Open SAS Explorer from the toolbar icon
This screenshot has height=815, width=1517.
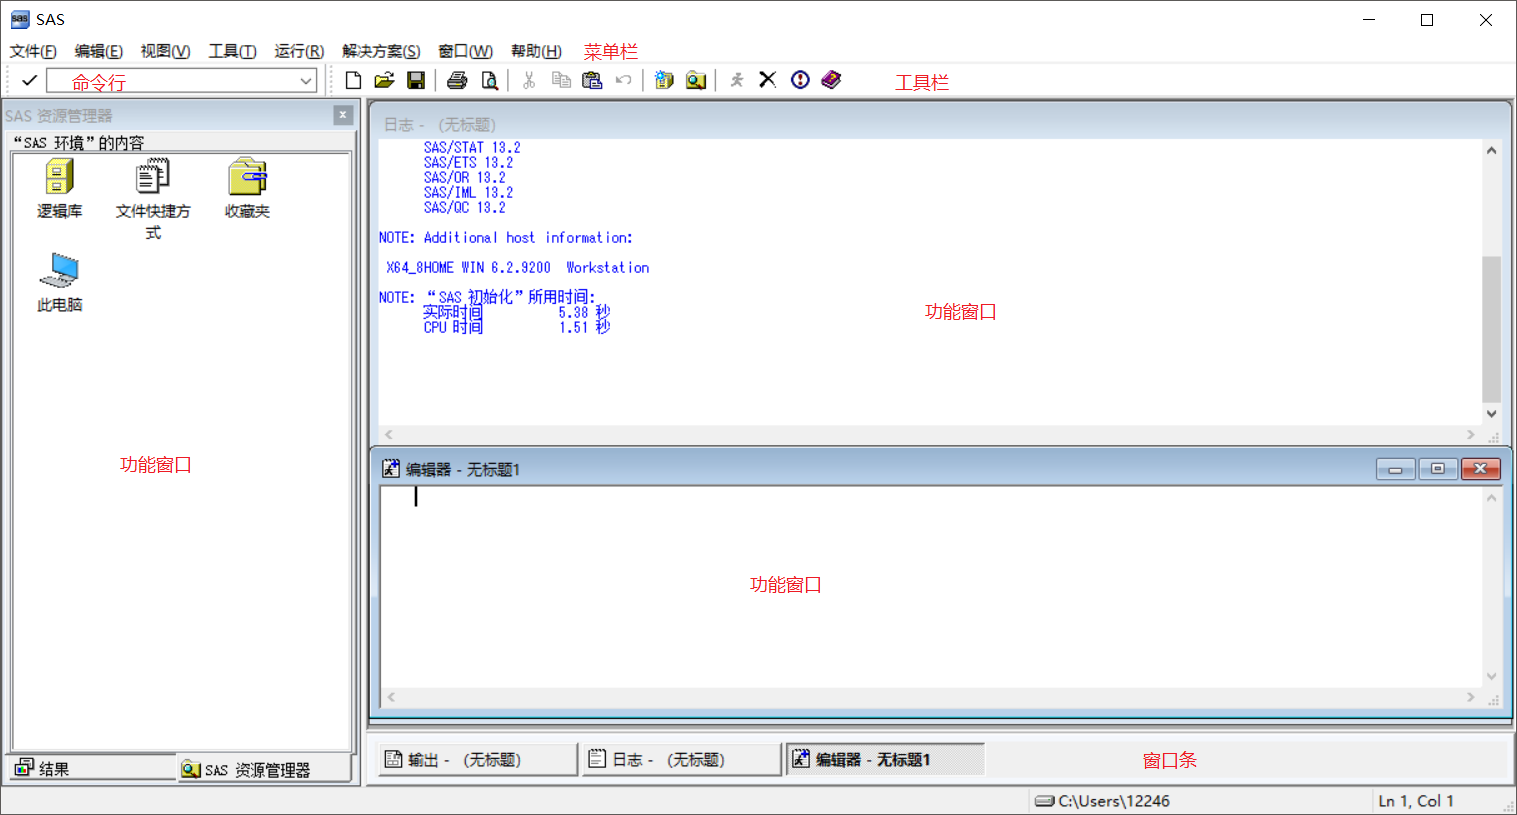(x=696, y=80)
